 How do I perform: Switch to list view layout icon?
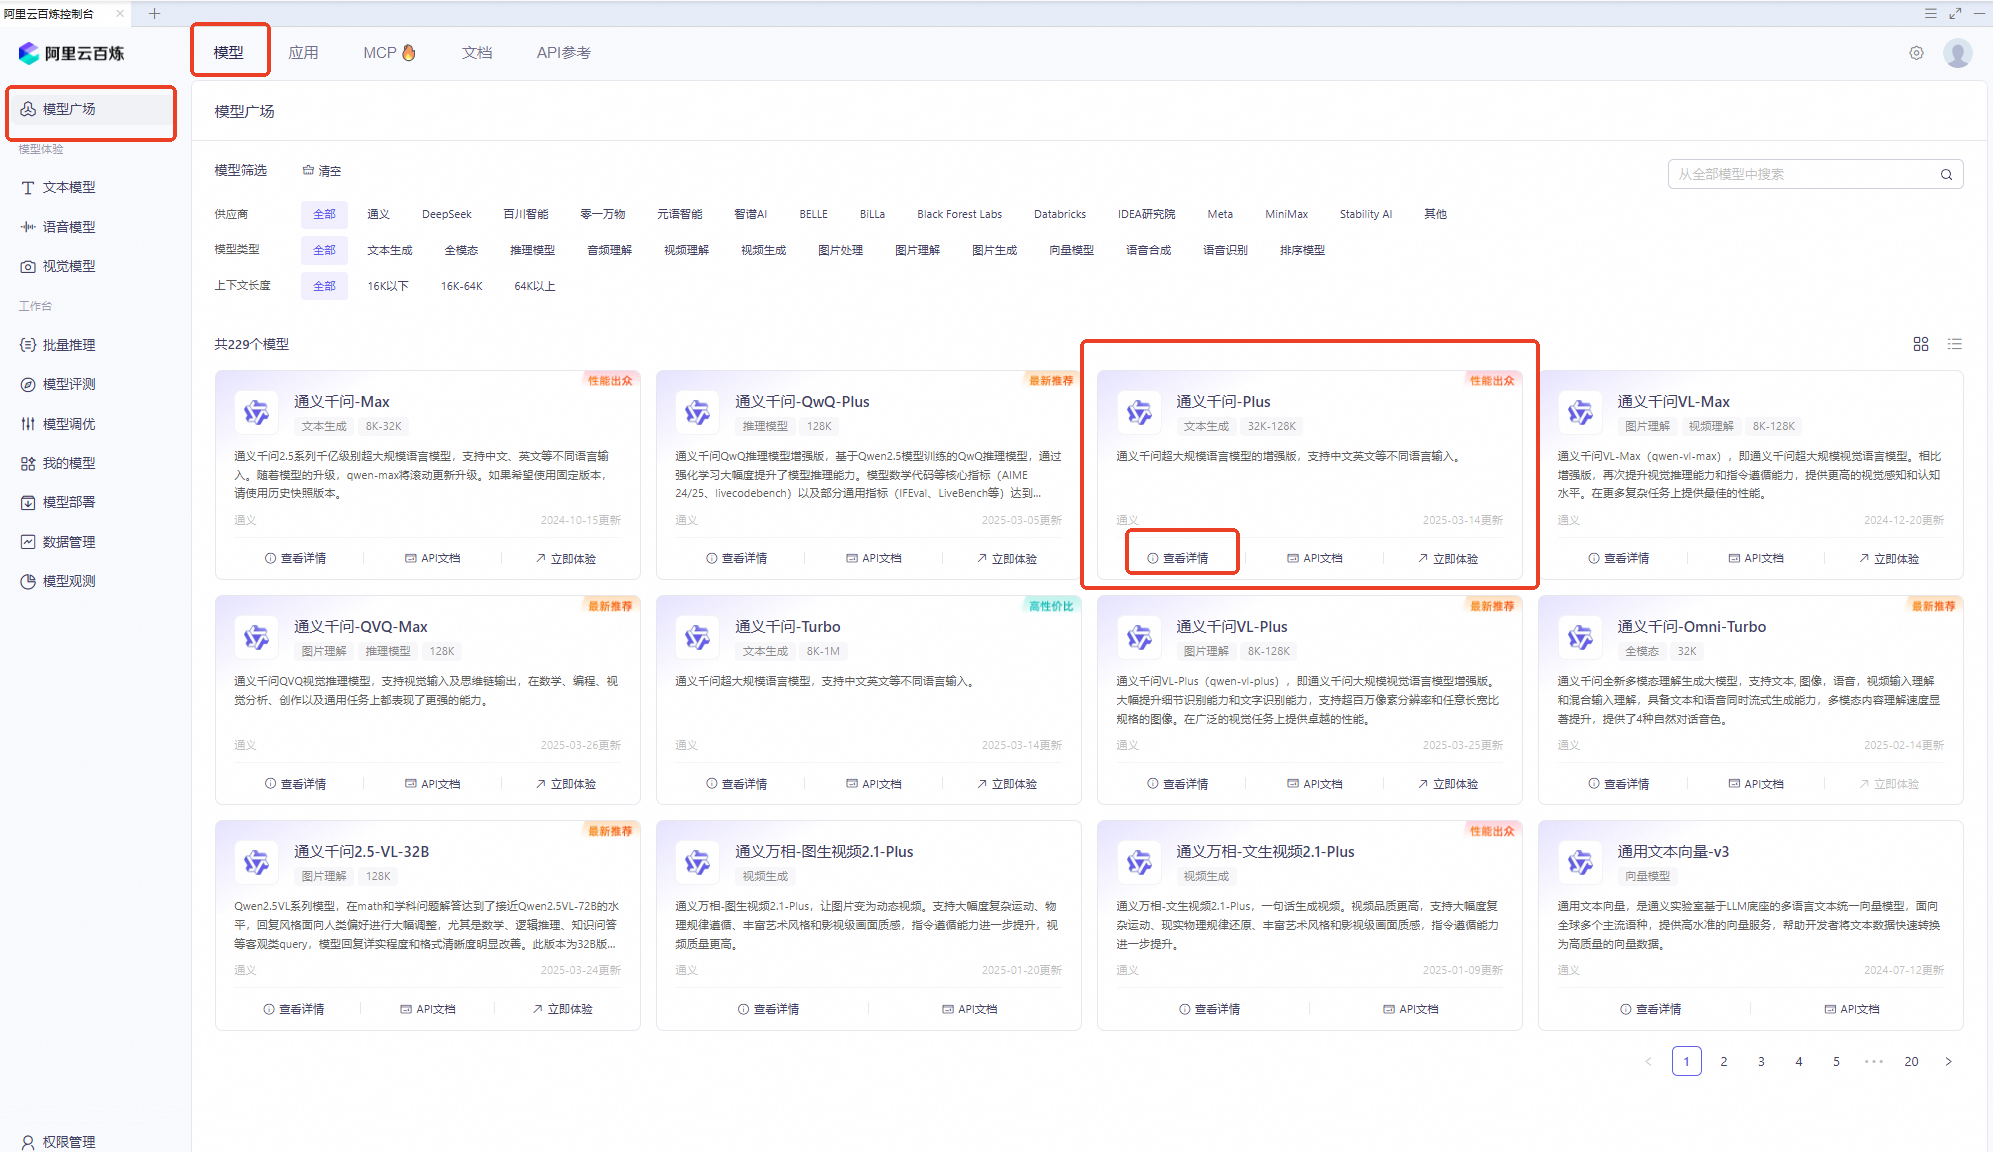click(1955, 344)
